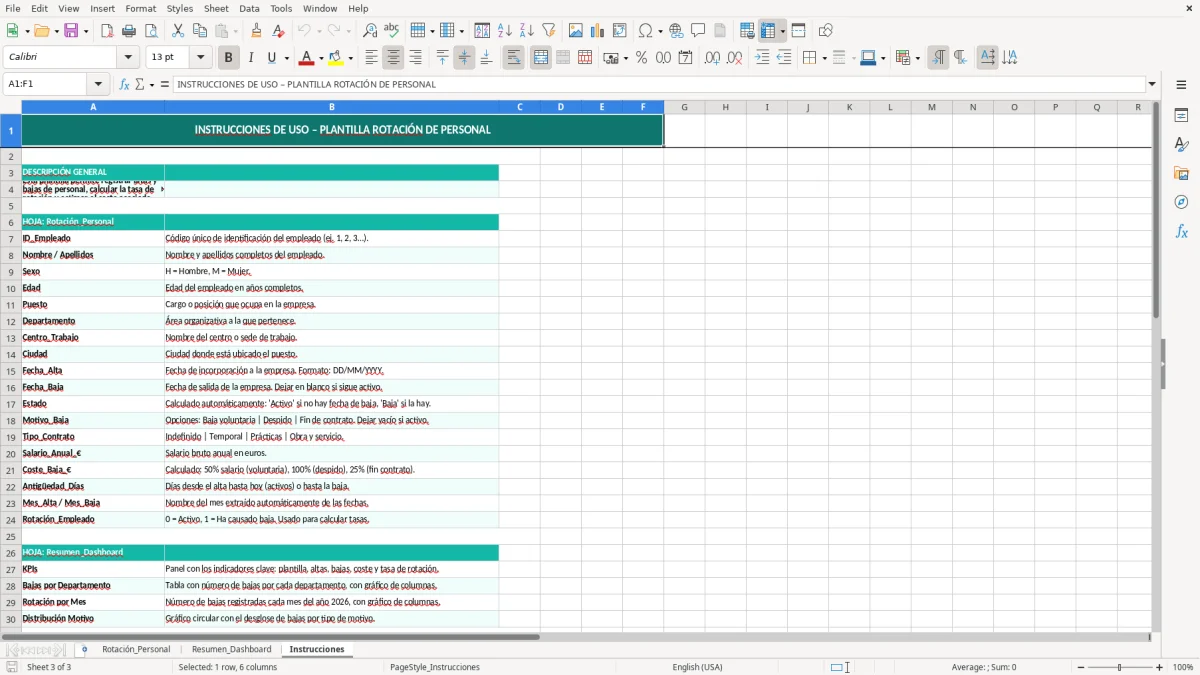Apply the yellow background color
Viewport: 1200px width, 675px height.
pyautogui.click(x=335, y=58)
